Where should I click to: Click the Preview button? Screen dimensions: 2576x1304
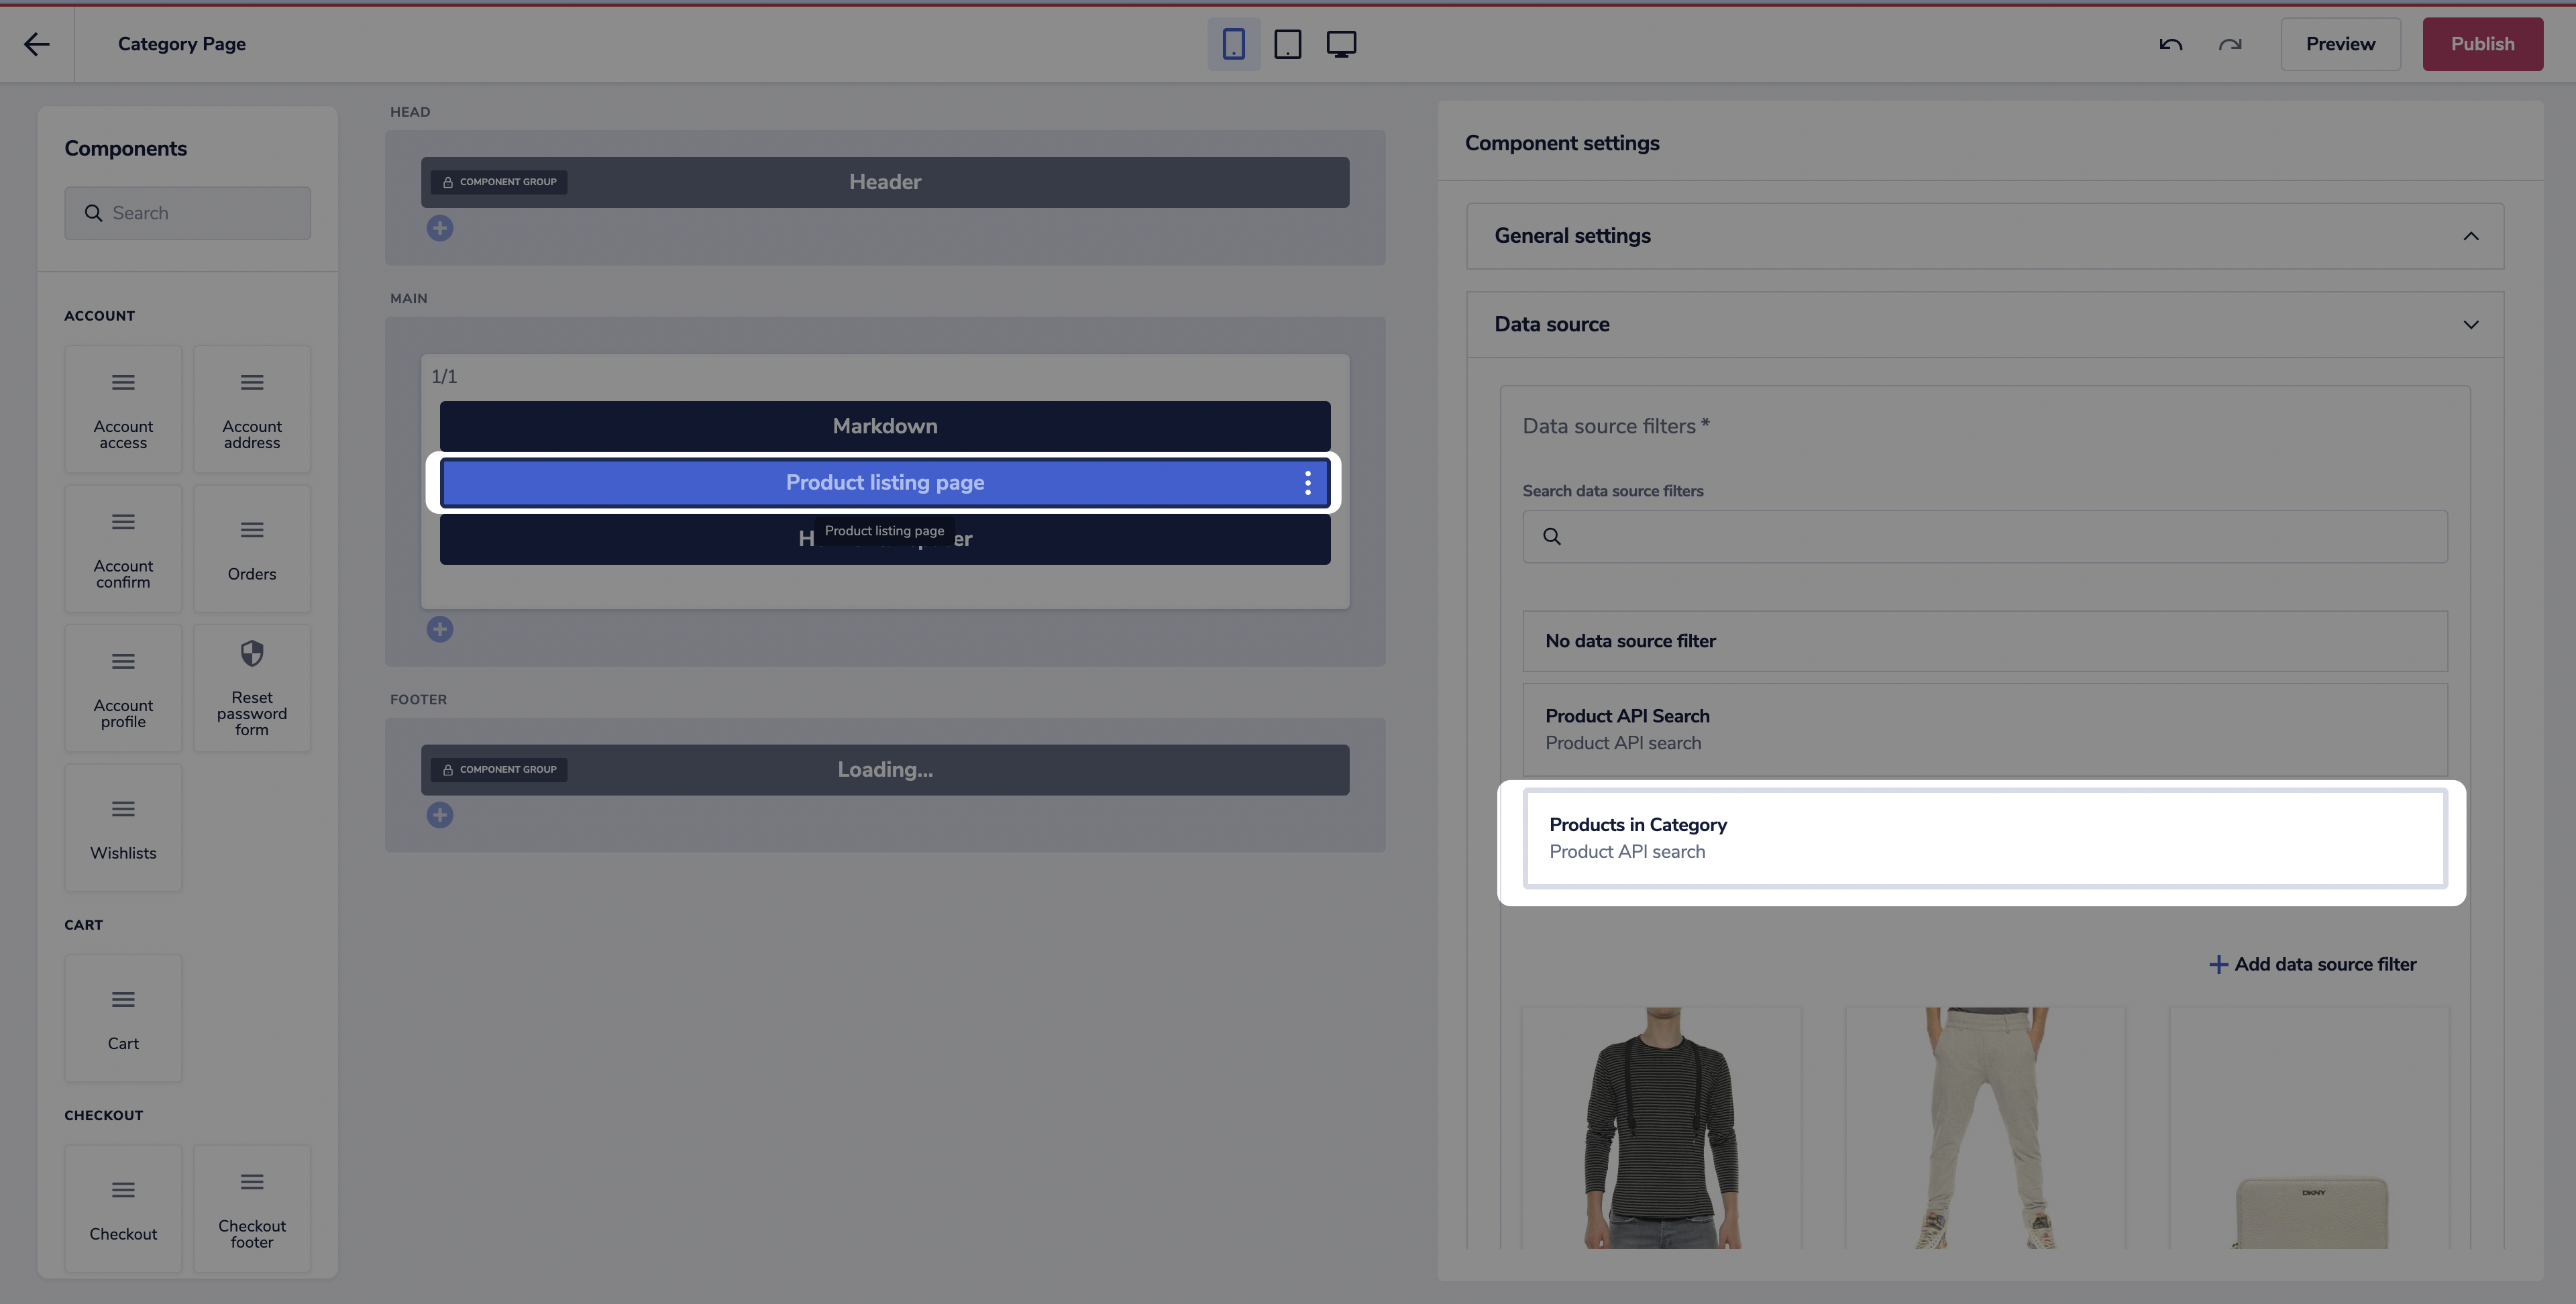click(2340, 44)
